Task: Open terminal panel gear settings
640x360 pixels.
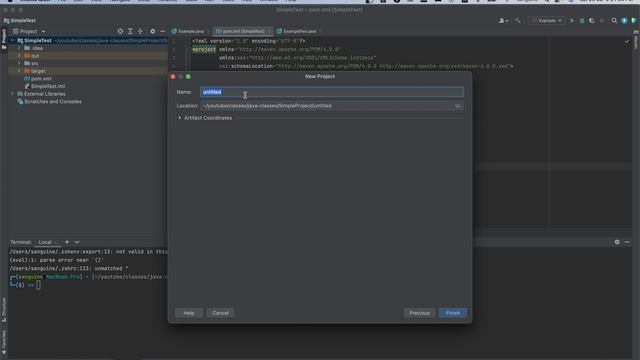Action: click(x=617, y=242)
